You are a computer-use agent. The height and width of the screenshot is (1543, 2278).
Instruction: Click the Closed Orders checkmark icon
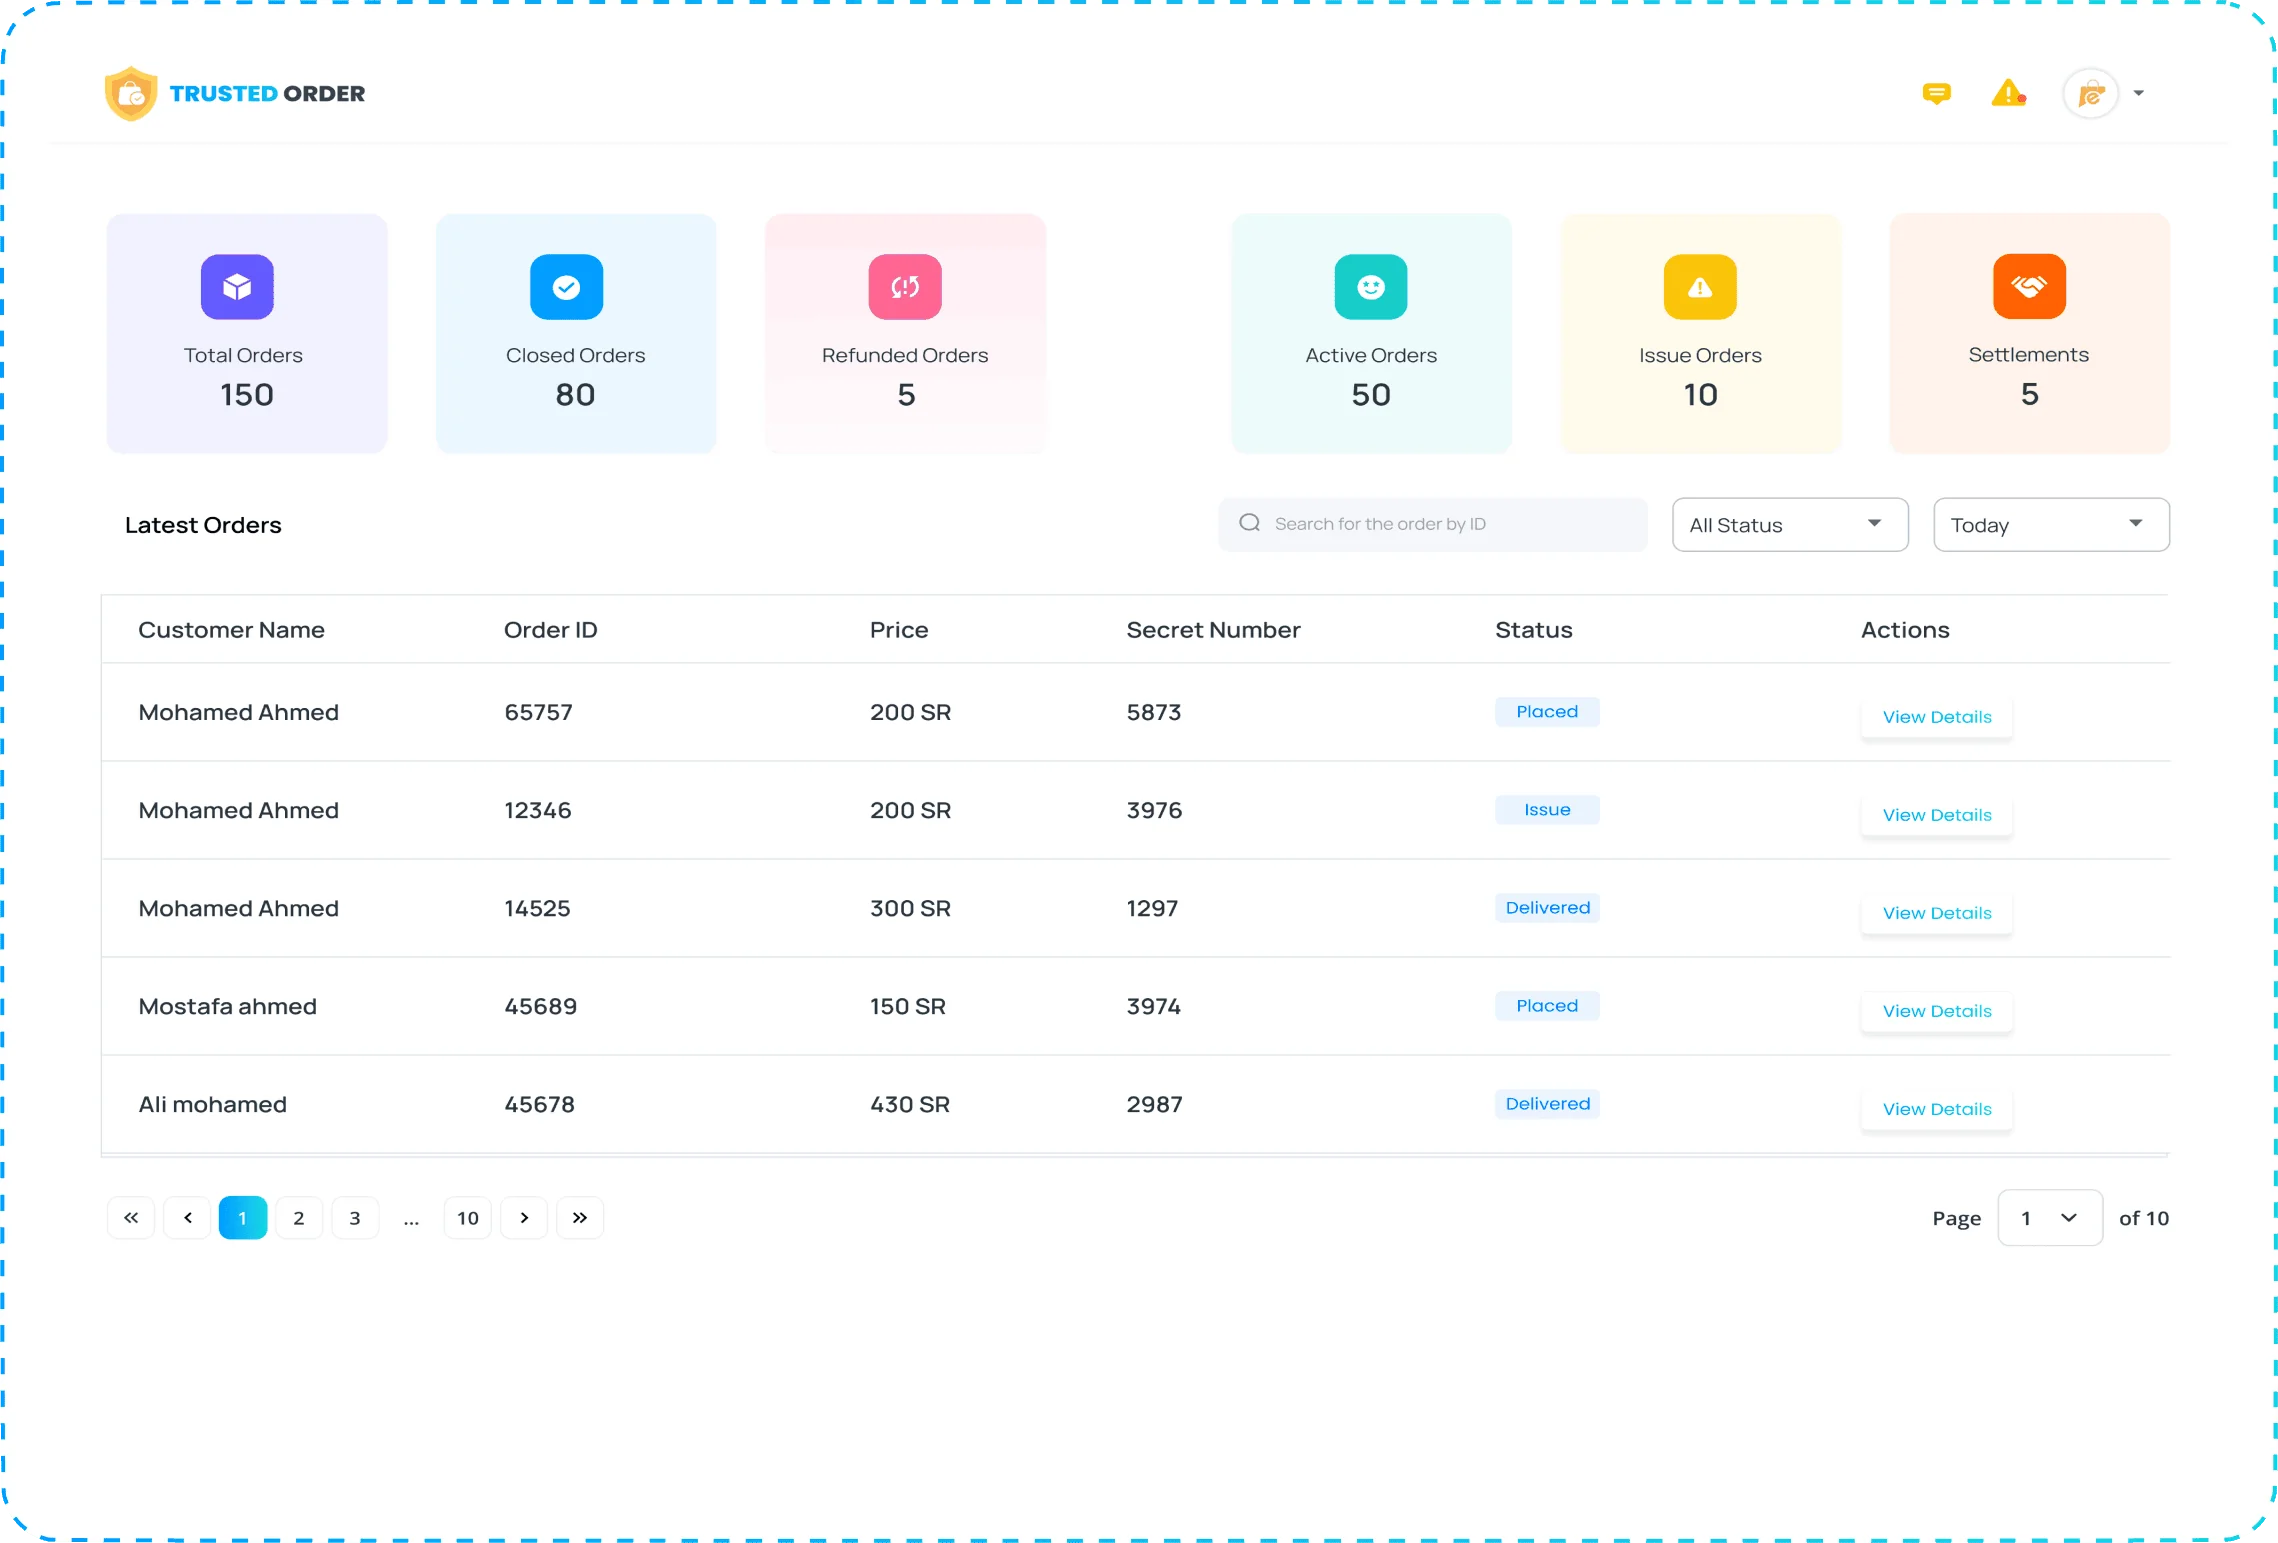[x=566, y=287]
